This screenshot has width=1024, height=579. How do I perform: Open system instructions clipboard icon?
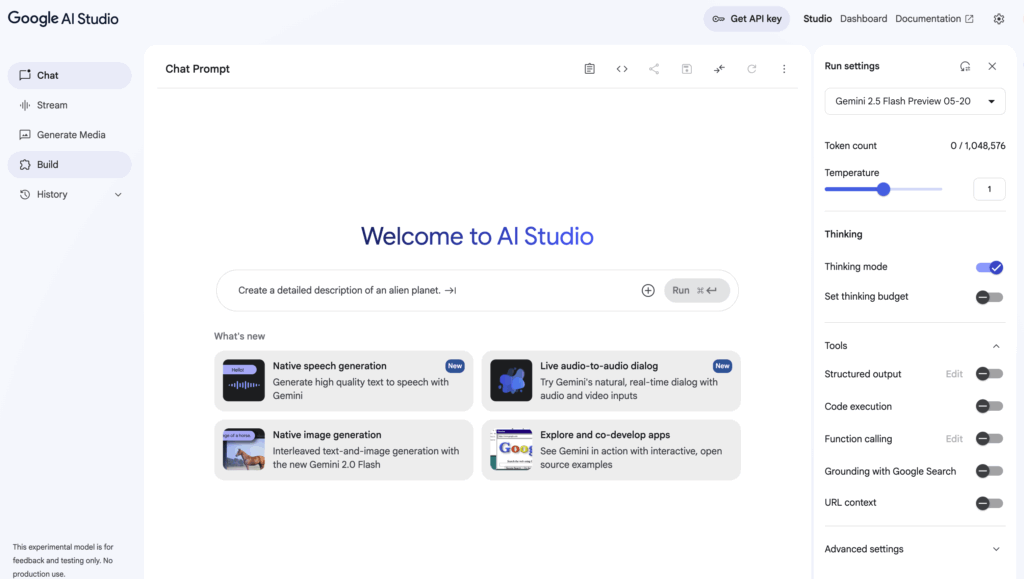coord(589,69)
